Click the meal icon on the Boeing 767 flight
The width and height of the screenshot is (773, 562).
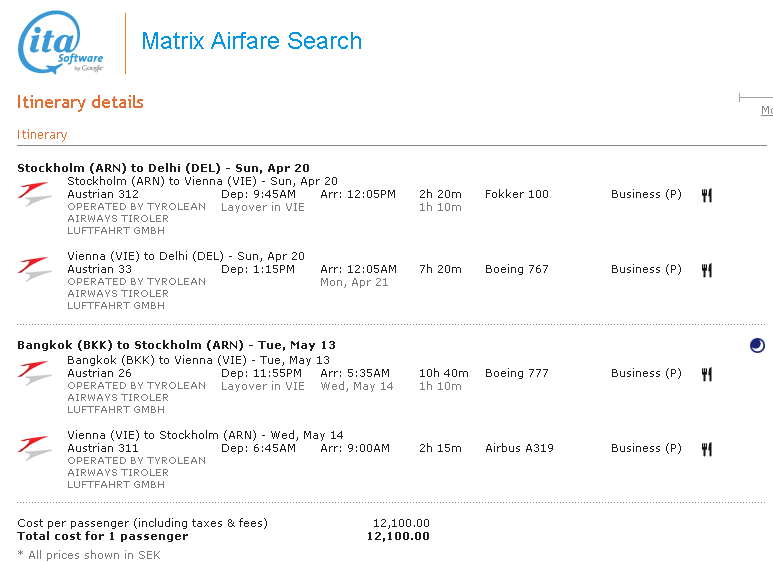coord(706,270)
